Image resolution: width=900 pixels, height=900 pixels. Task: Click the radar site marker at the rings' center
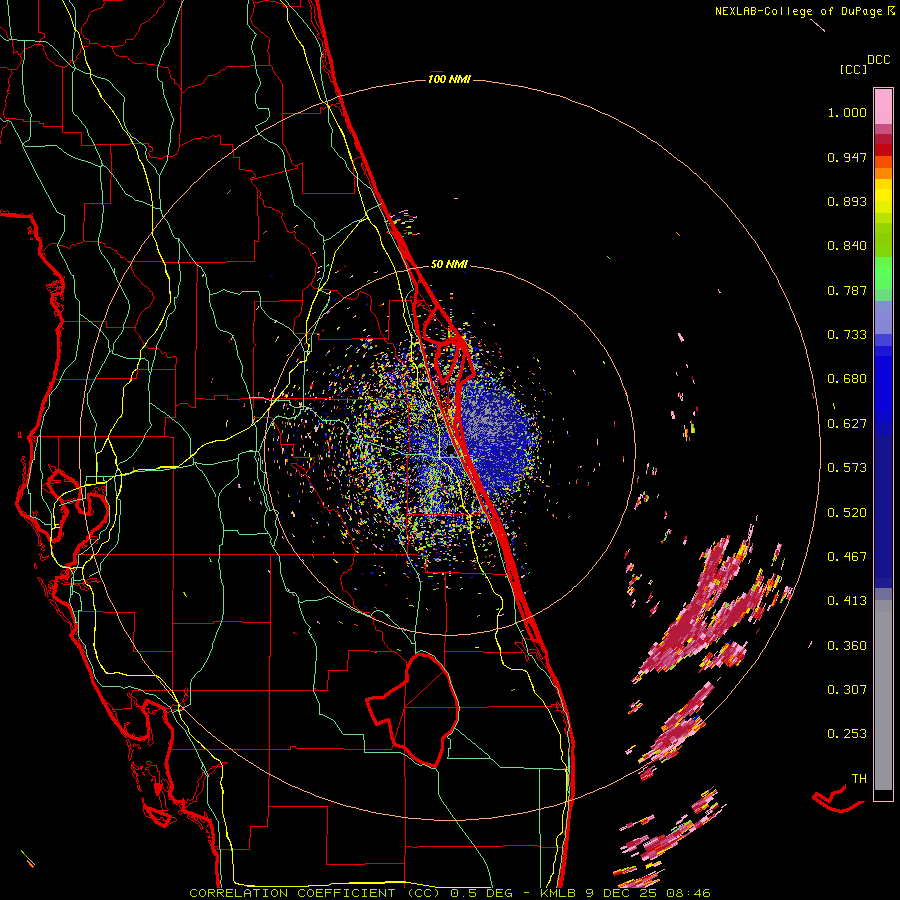(450, 450)
